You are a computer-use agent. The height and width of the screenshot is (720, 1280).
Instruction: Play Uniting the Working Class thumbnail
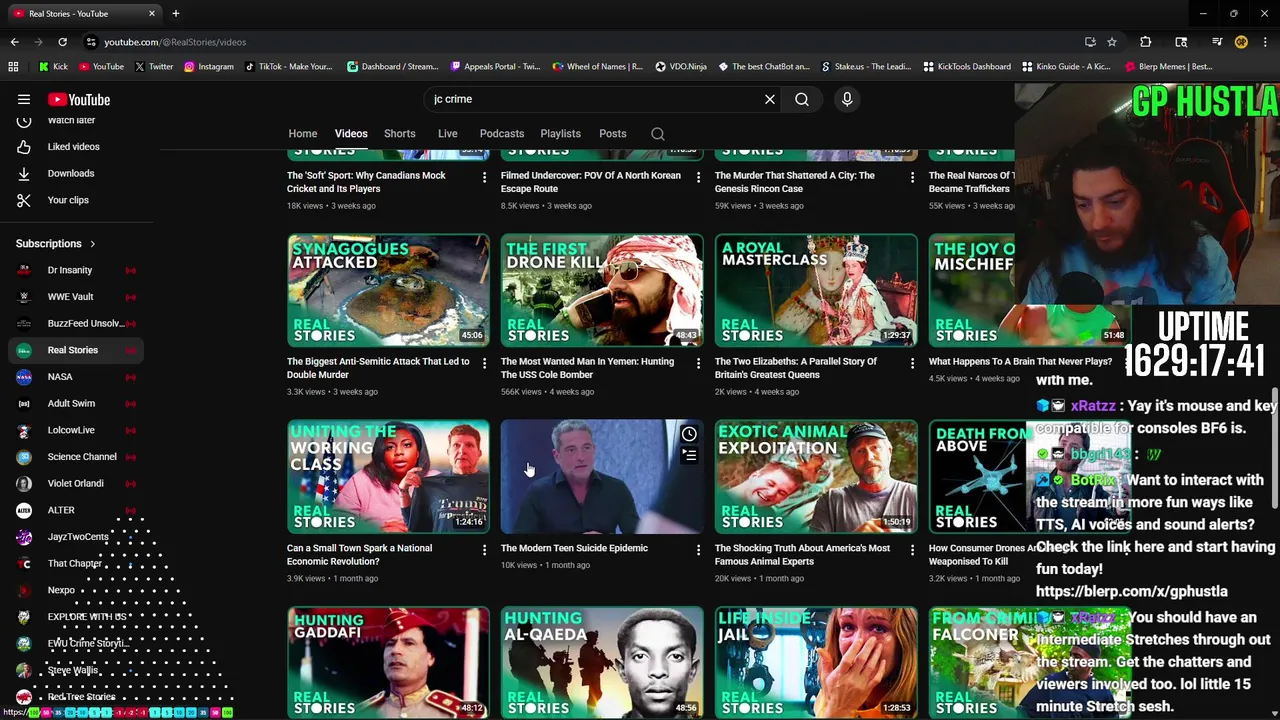pyautogui.click(x=388, y=476)
